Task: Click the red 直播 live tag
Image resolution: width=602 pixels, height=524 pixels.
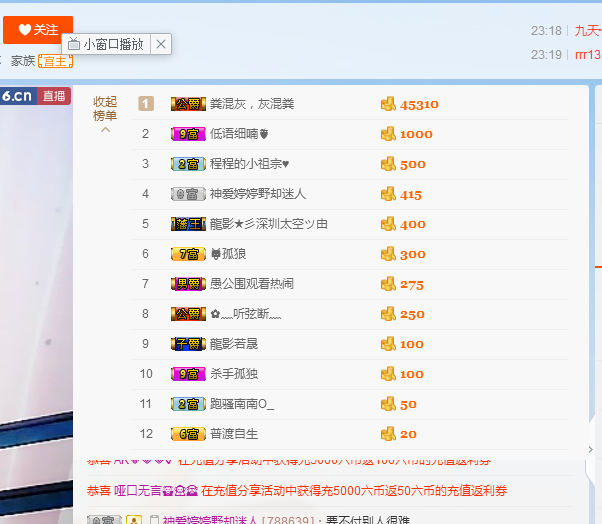Action: pos(54,96)
